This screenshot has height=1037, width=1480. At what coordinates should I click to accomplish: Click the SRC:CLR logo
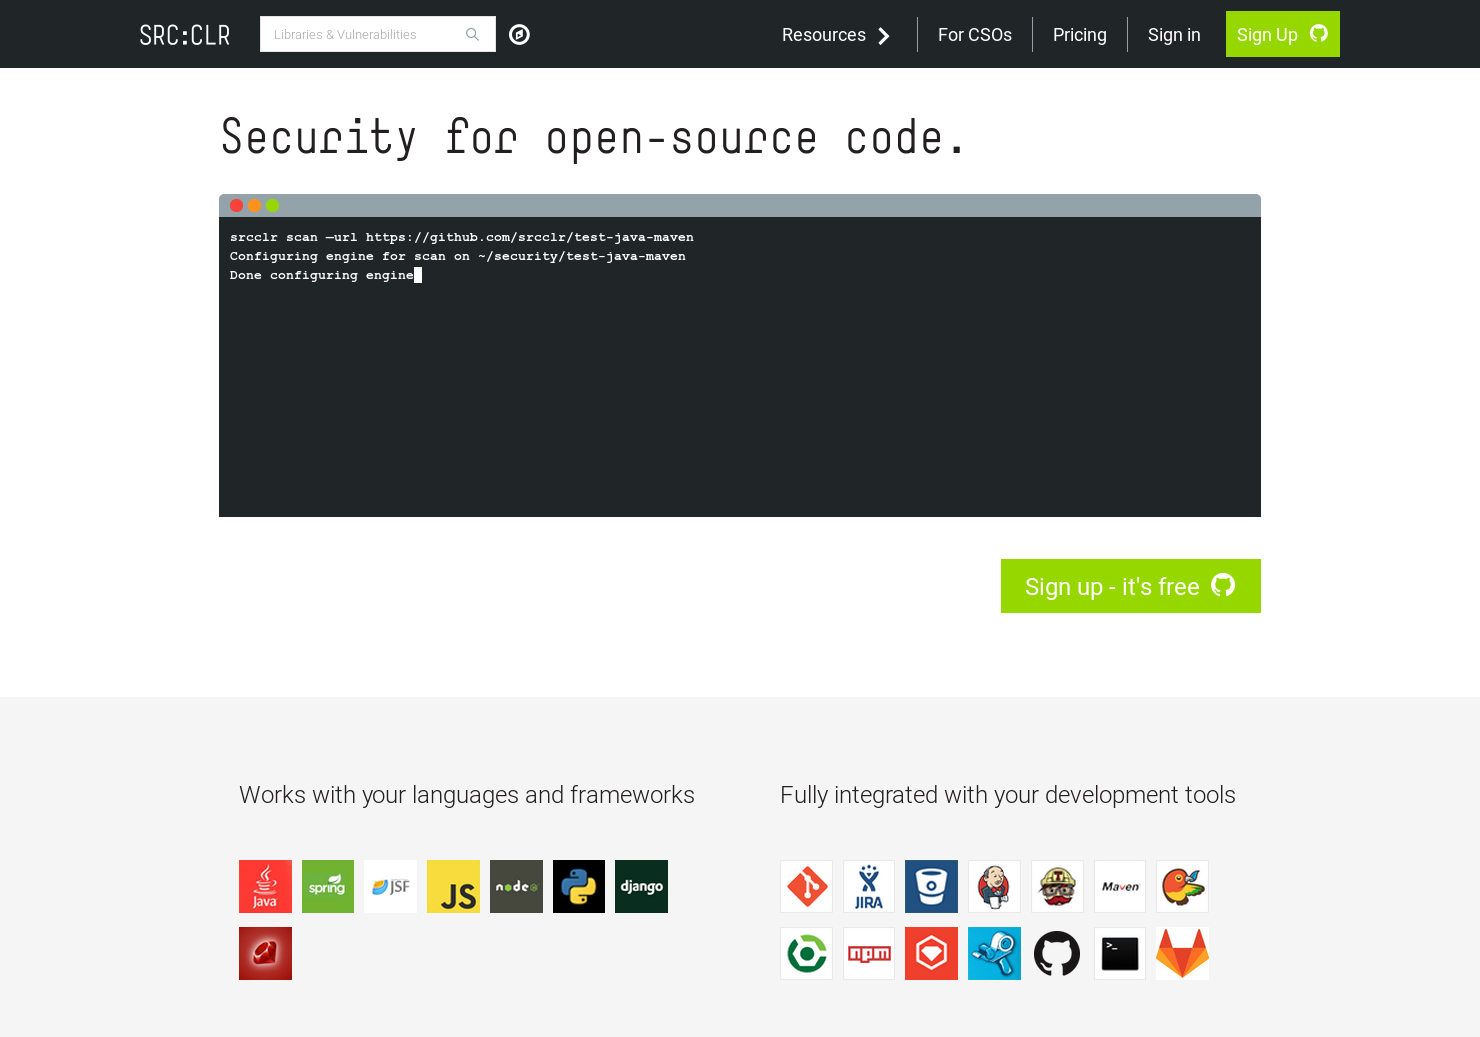(184, 34)
